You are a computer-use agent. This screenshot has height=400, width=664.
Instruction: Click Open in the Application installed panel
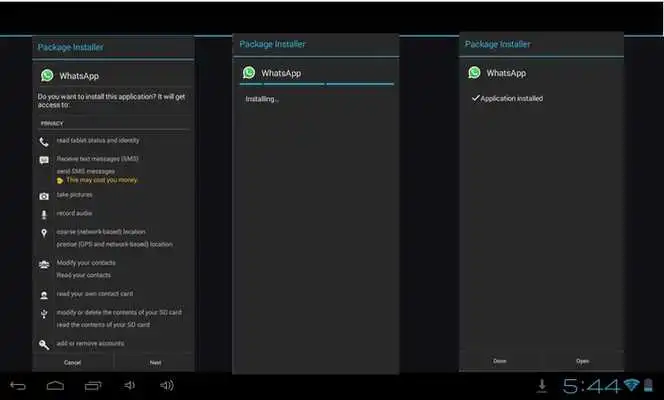pyautogui.click(x=582, y=361)
